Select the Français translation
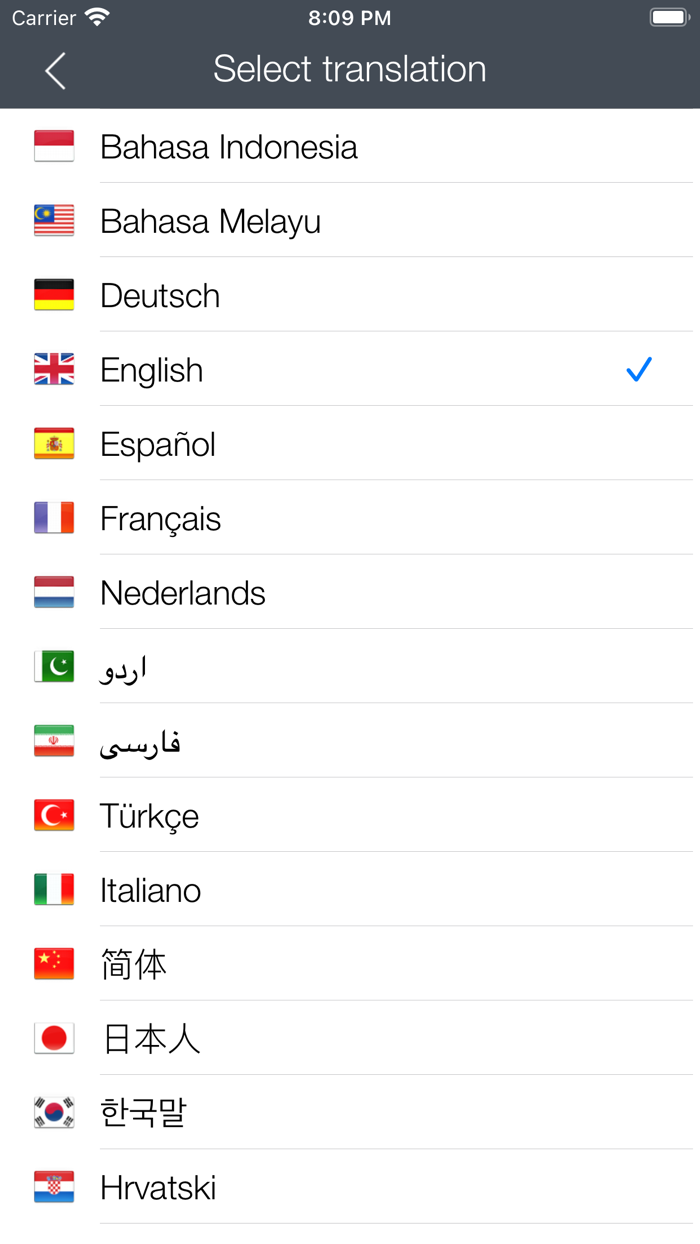The width and height of the screenshot is (700, 1244). (x=161, y=519)
